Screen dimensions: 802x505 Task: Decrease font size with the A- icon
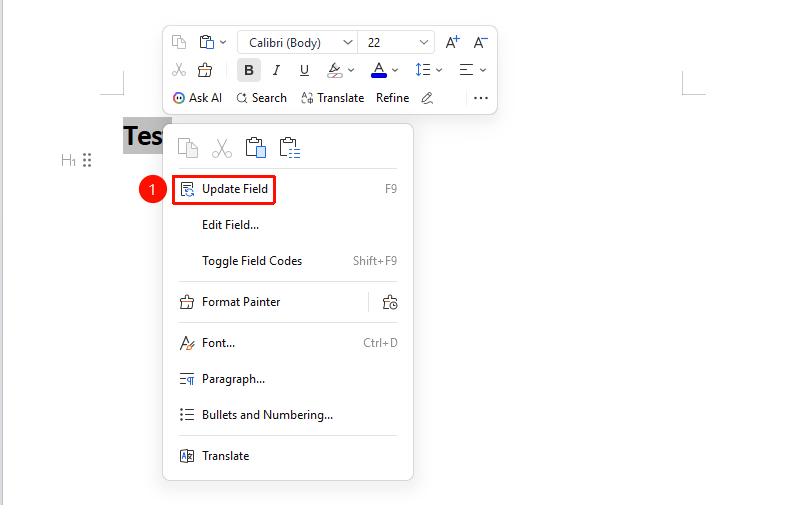pos(480,42)
